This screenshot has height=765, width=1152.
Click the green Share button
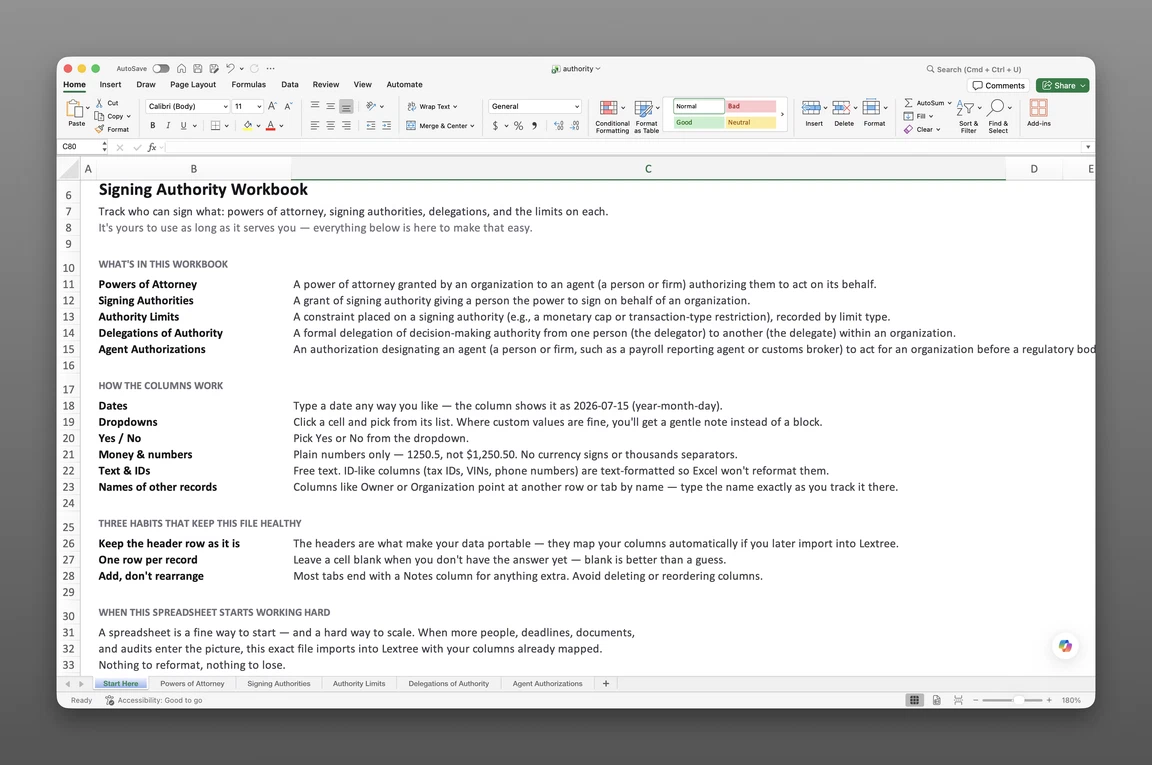[x=1062, y=86]
